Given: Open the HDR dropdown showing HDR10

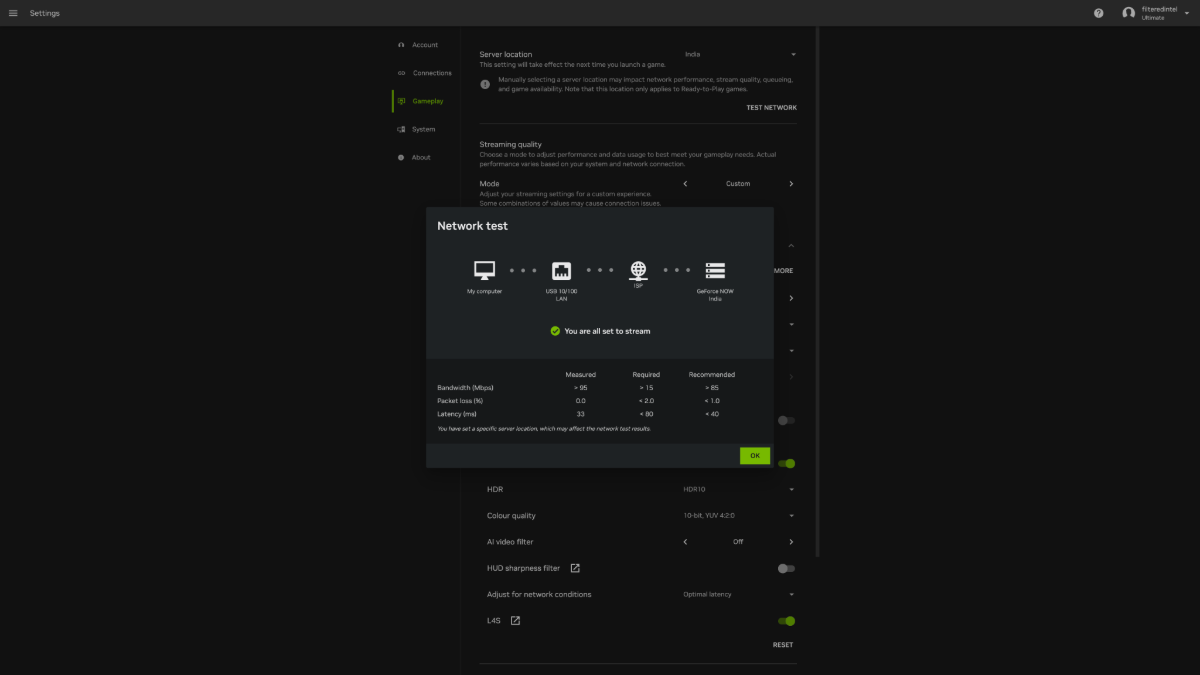Looking at the screenshot, I should coord(791,489).
